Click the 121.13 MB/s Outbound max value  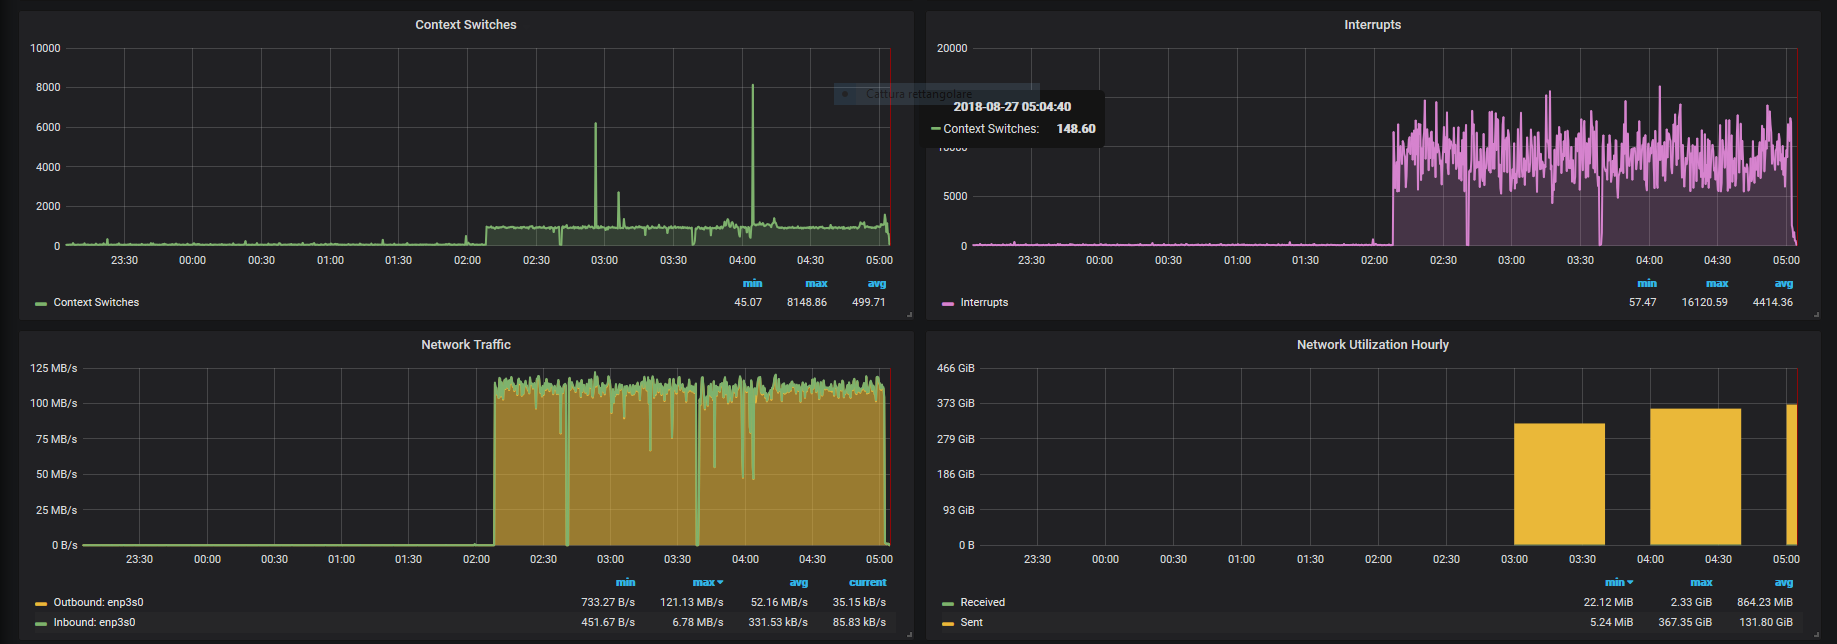click(x=691, y=602)
